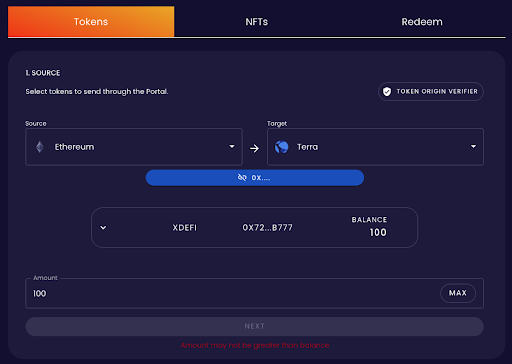
Task: Select the Source chain combo box Ethereum
Action: coord(134,147)
